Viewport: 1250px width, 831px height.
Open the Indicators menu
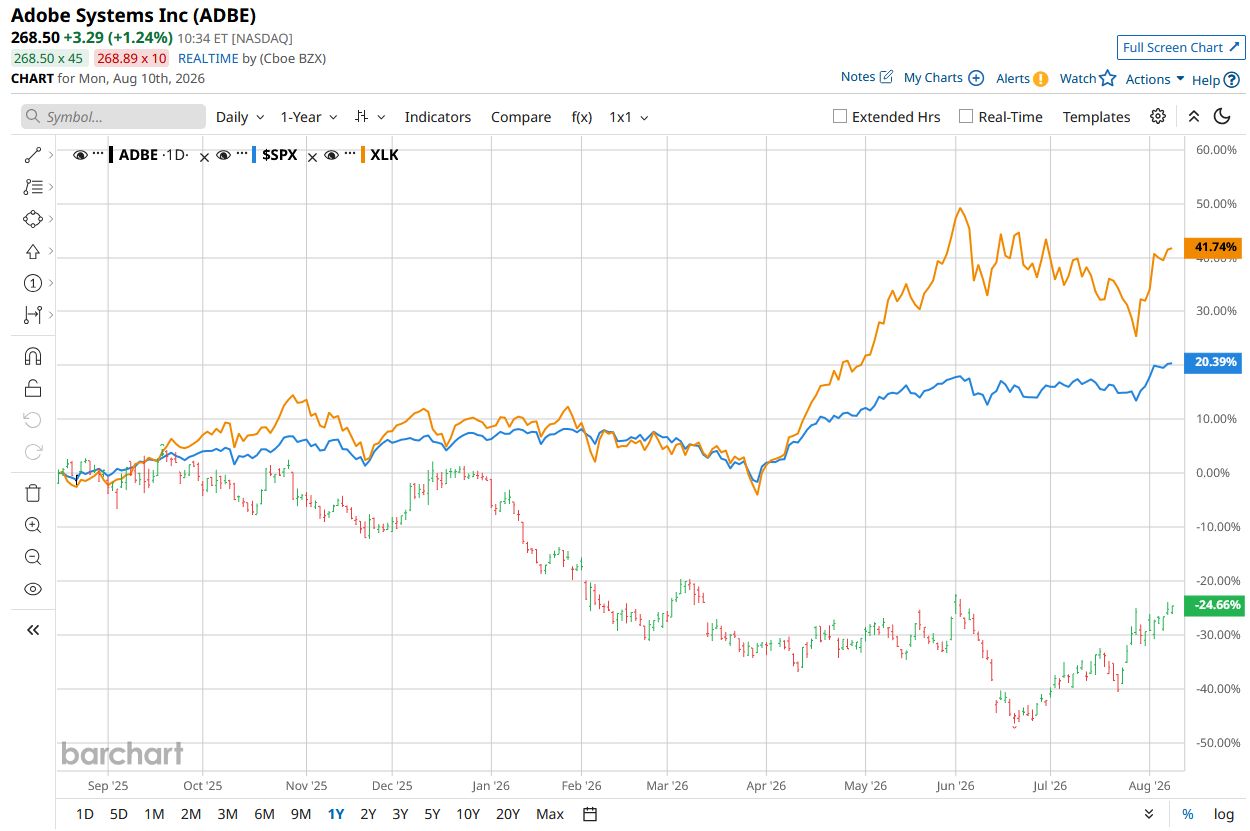[x=438, y=117]
